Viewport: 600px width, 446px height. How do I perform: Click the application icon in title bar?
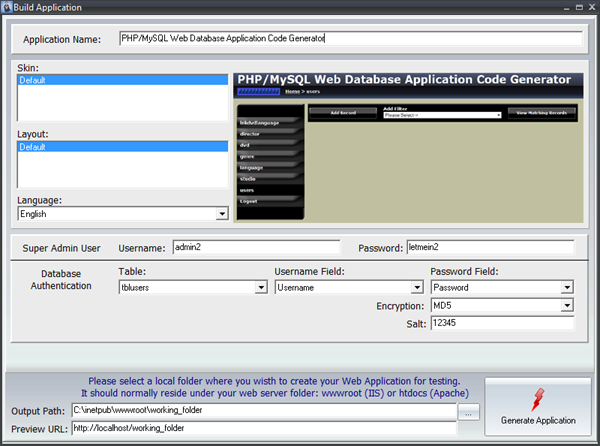tap(7, 7)
